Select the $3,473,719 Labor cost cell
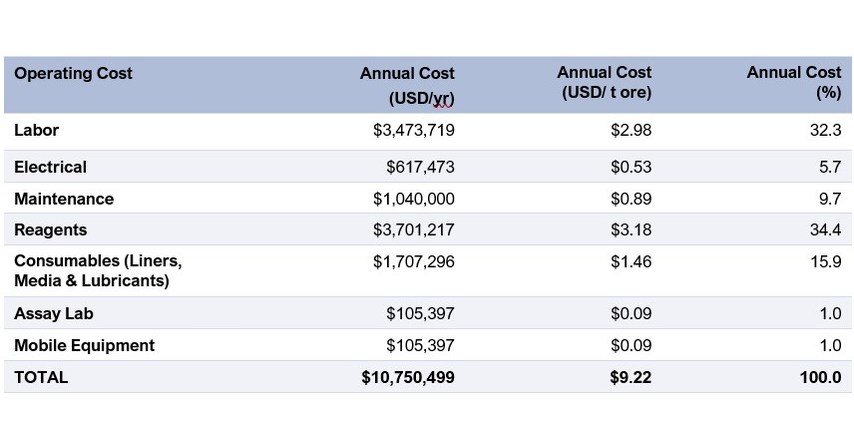Viewport: 854px width, 448px height. pyautogui.click(x=414, y=130)
